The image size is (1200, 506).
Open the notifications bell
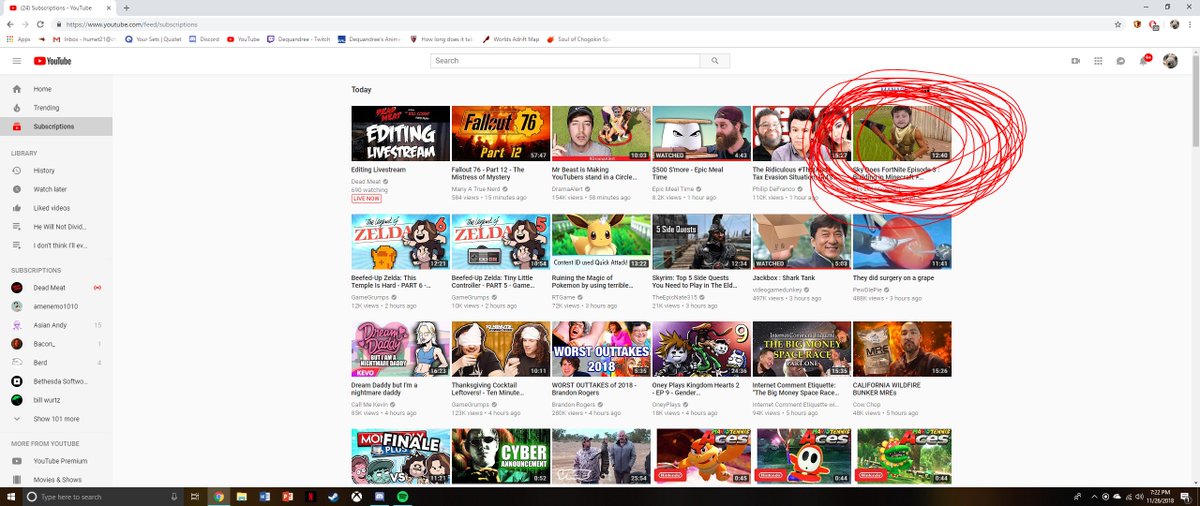click(x=1145, y=61)
